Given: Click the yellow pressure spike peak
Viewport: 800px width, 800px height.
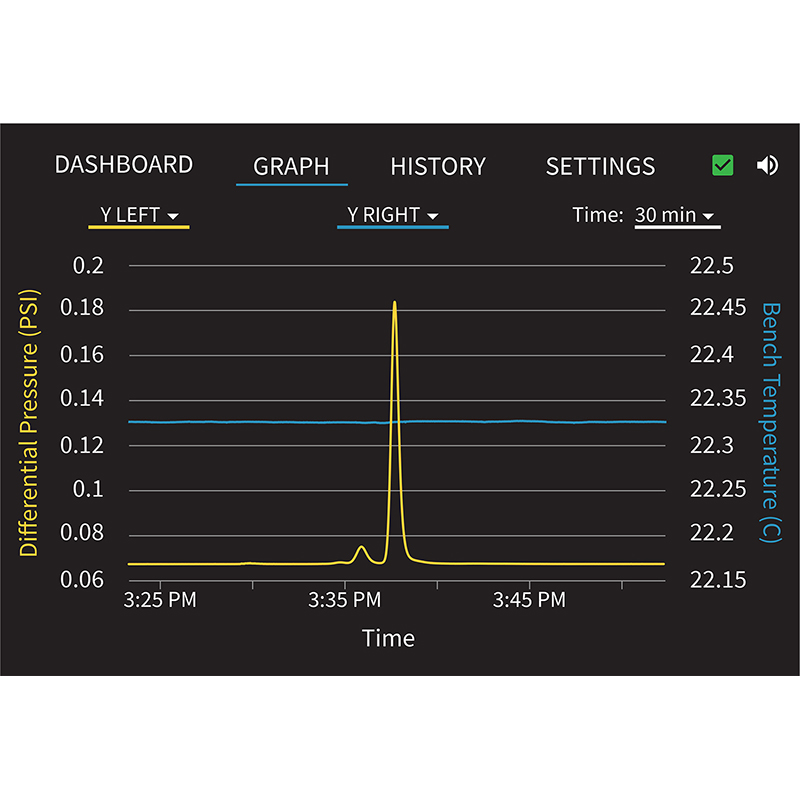Looking at the screenshot, I should pyautogui.click(x=394, y=303).
